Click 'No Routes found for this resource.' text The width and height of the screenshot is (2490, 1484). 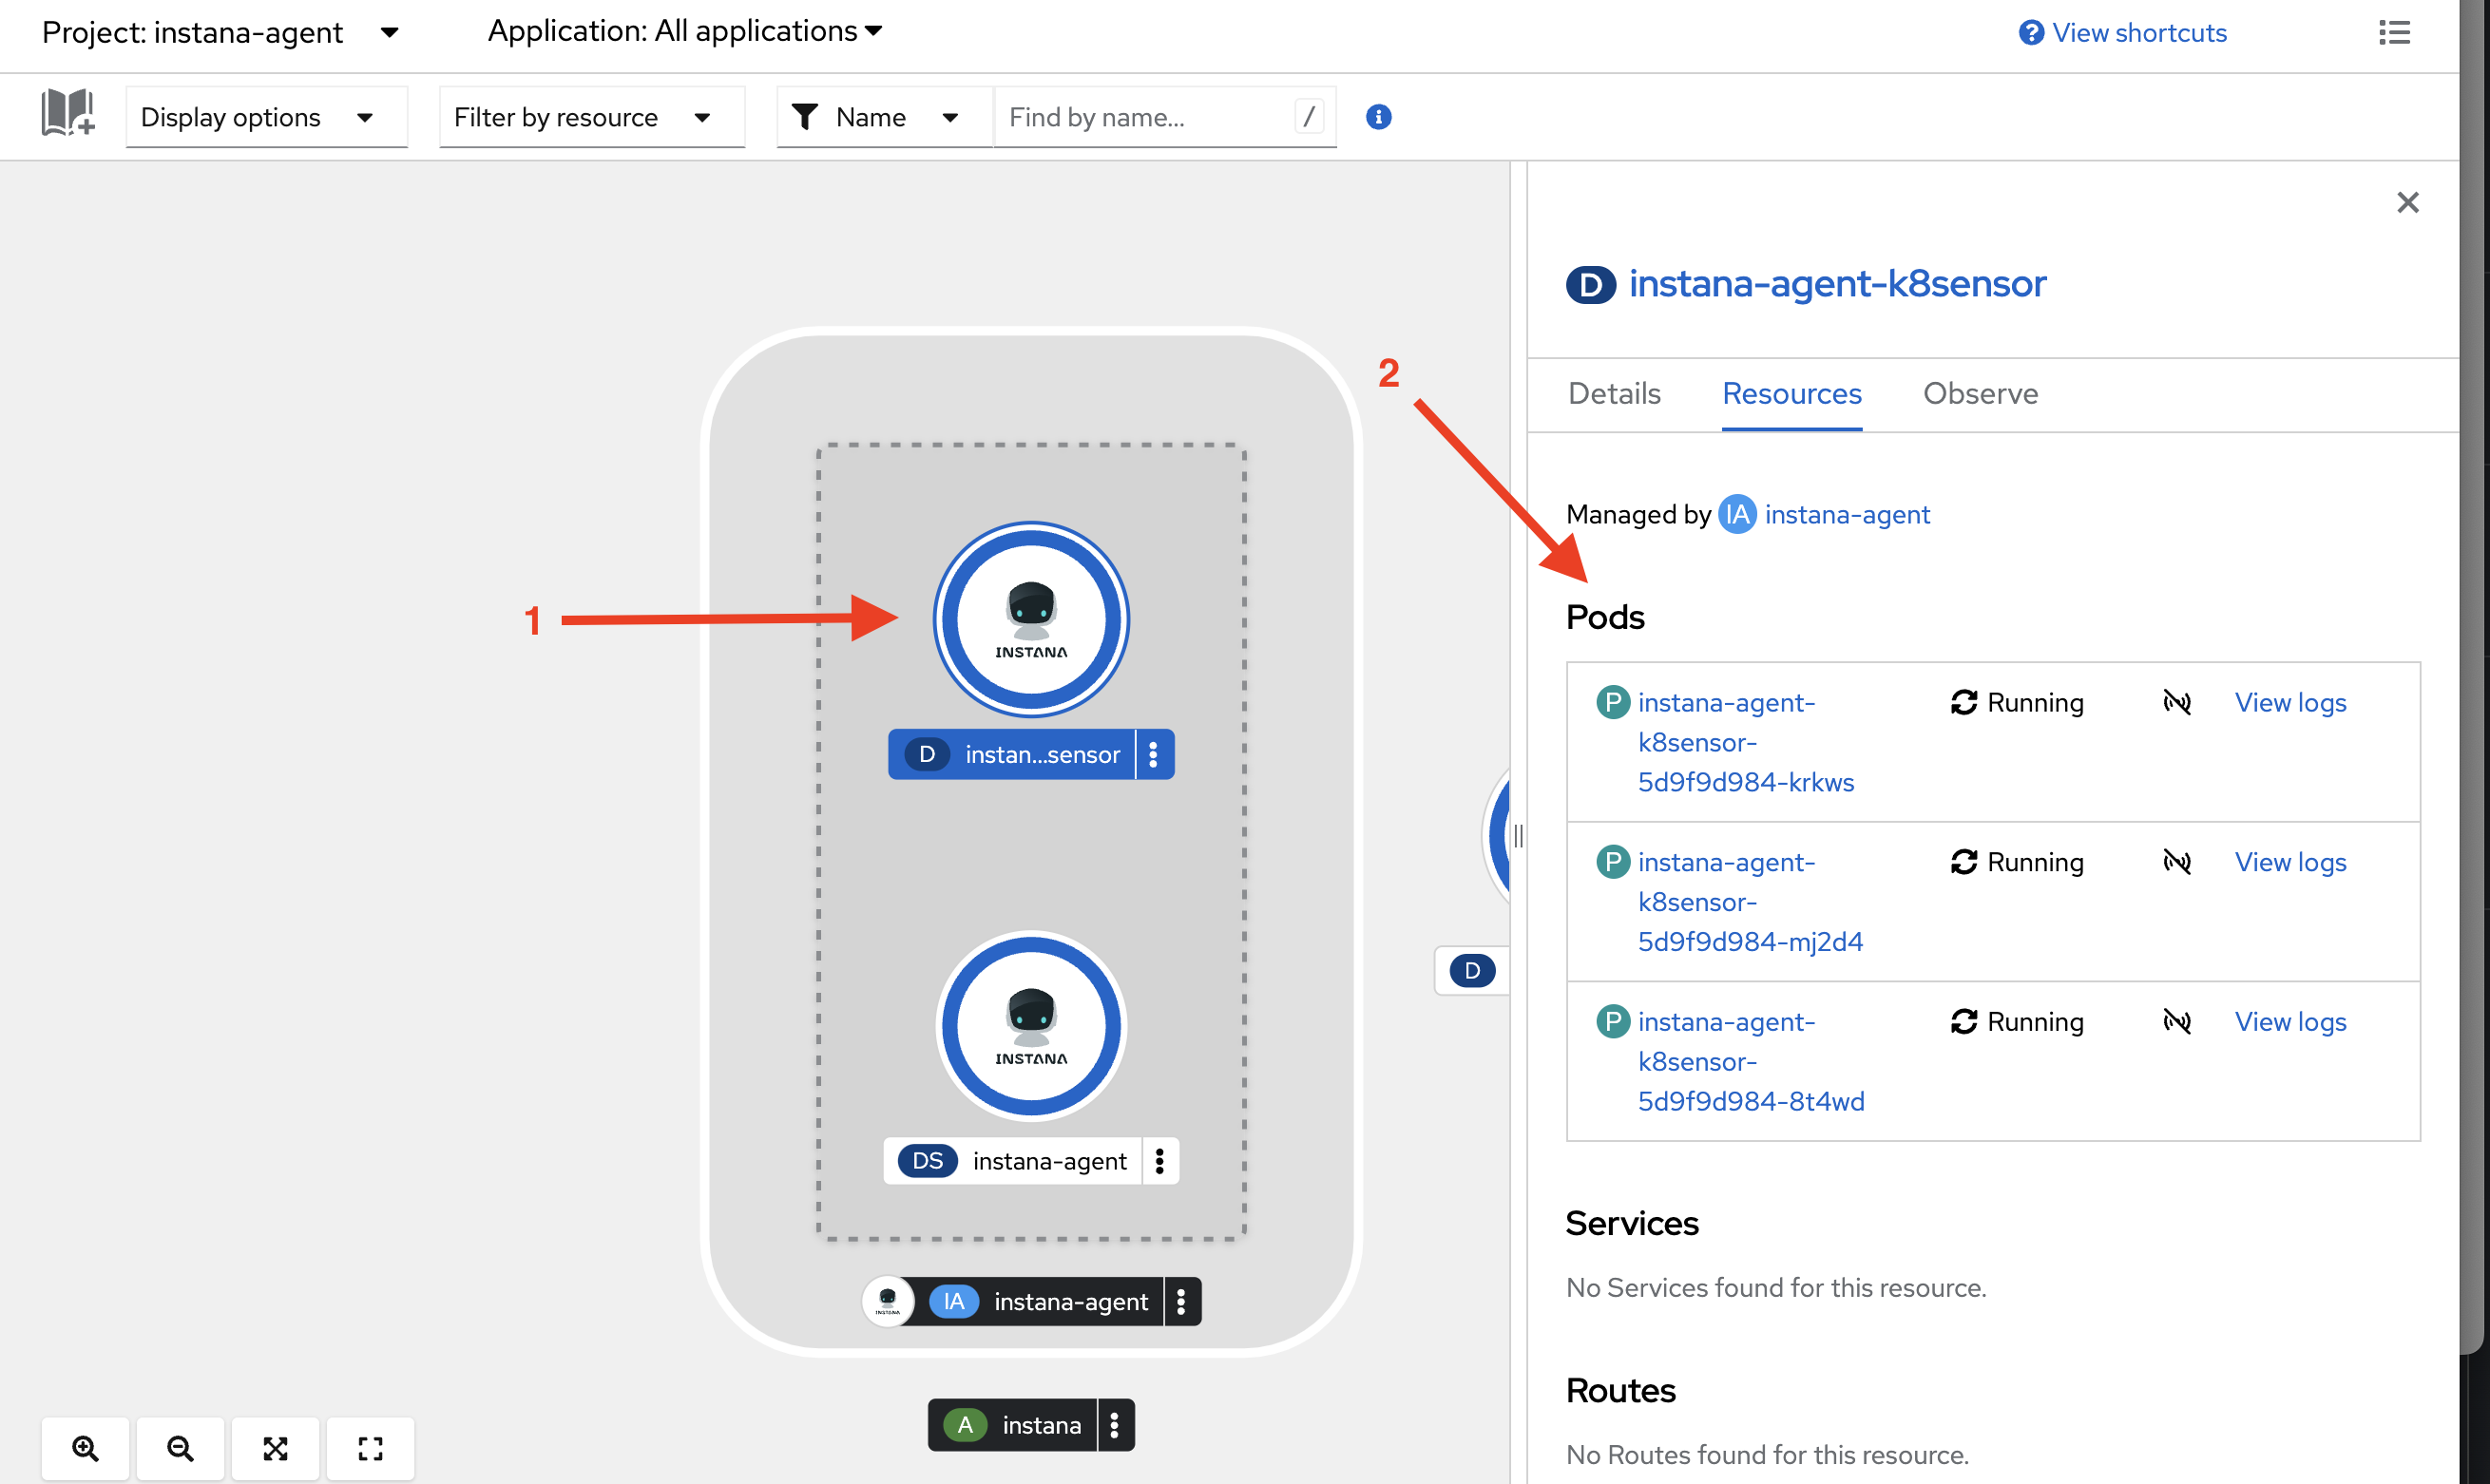tap(1767, 1454)
